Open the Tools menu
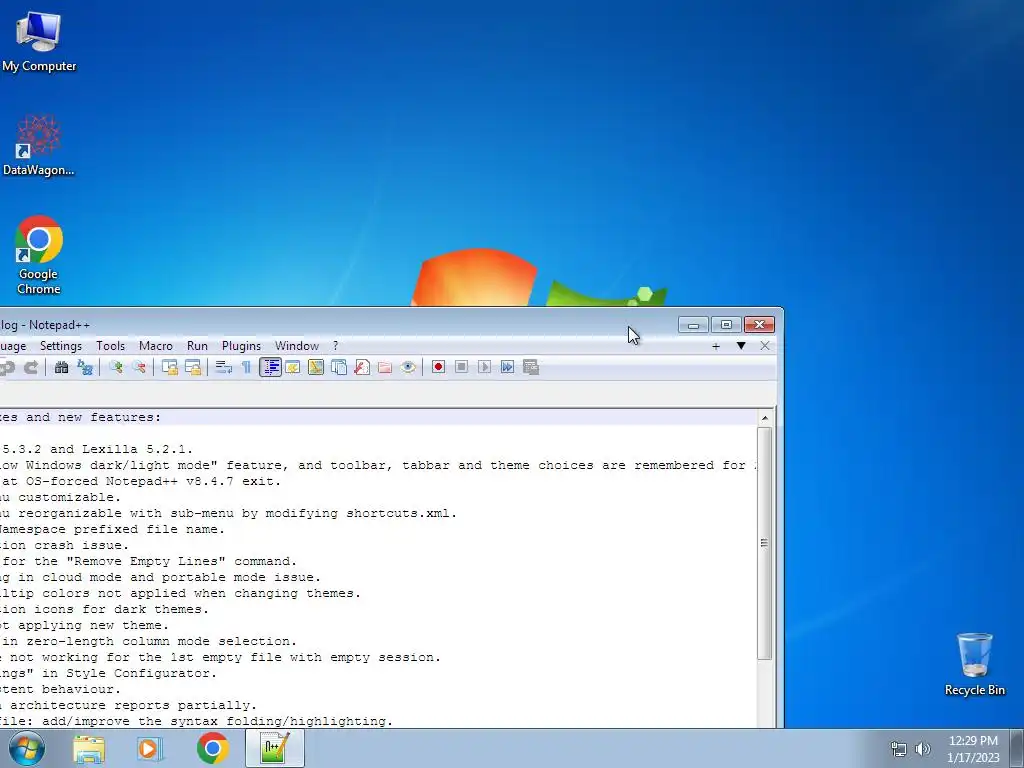The image size is (1024, 768). (110, 346)
